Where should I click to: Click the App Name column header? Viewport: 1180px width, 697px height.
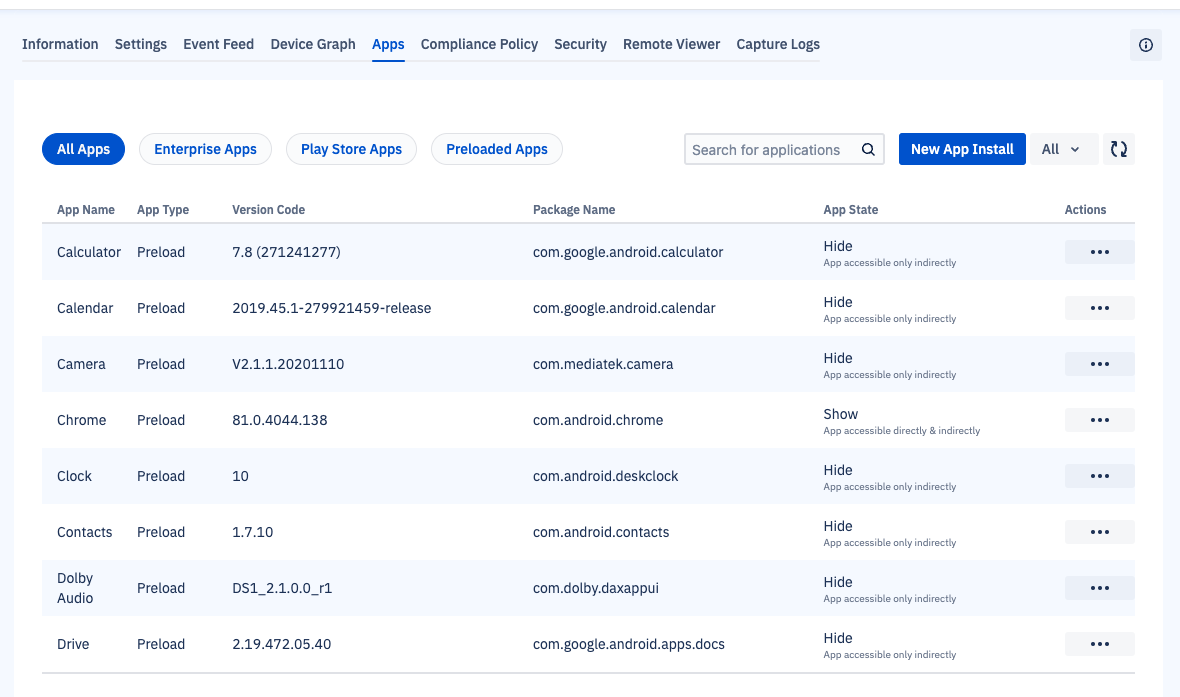[x=86, y=210]
